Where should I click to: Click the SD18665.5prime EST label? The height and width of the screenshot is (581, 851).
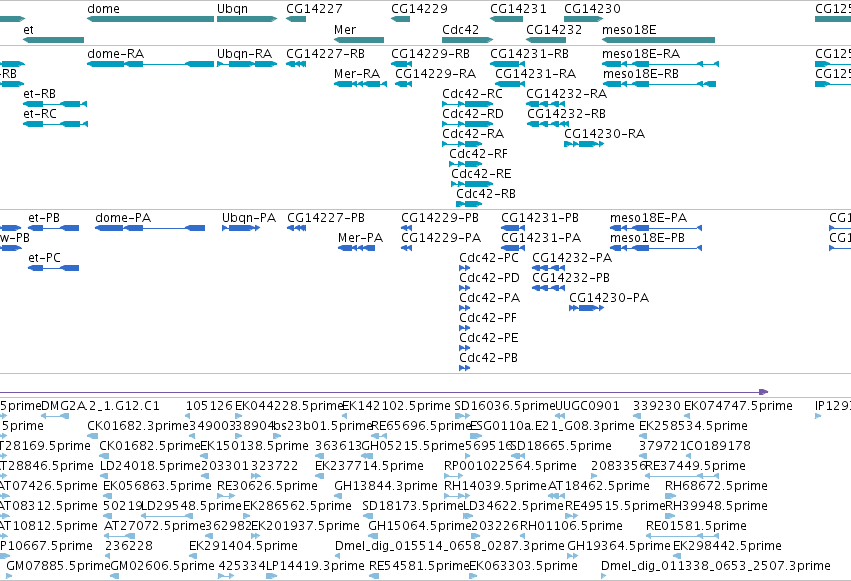pyautogui.click(x=561, y=446)
